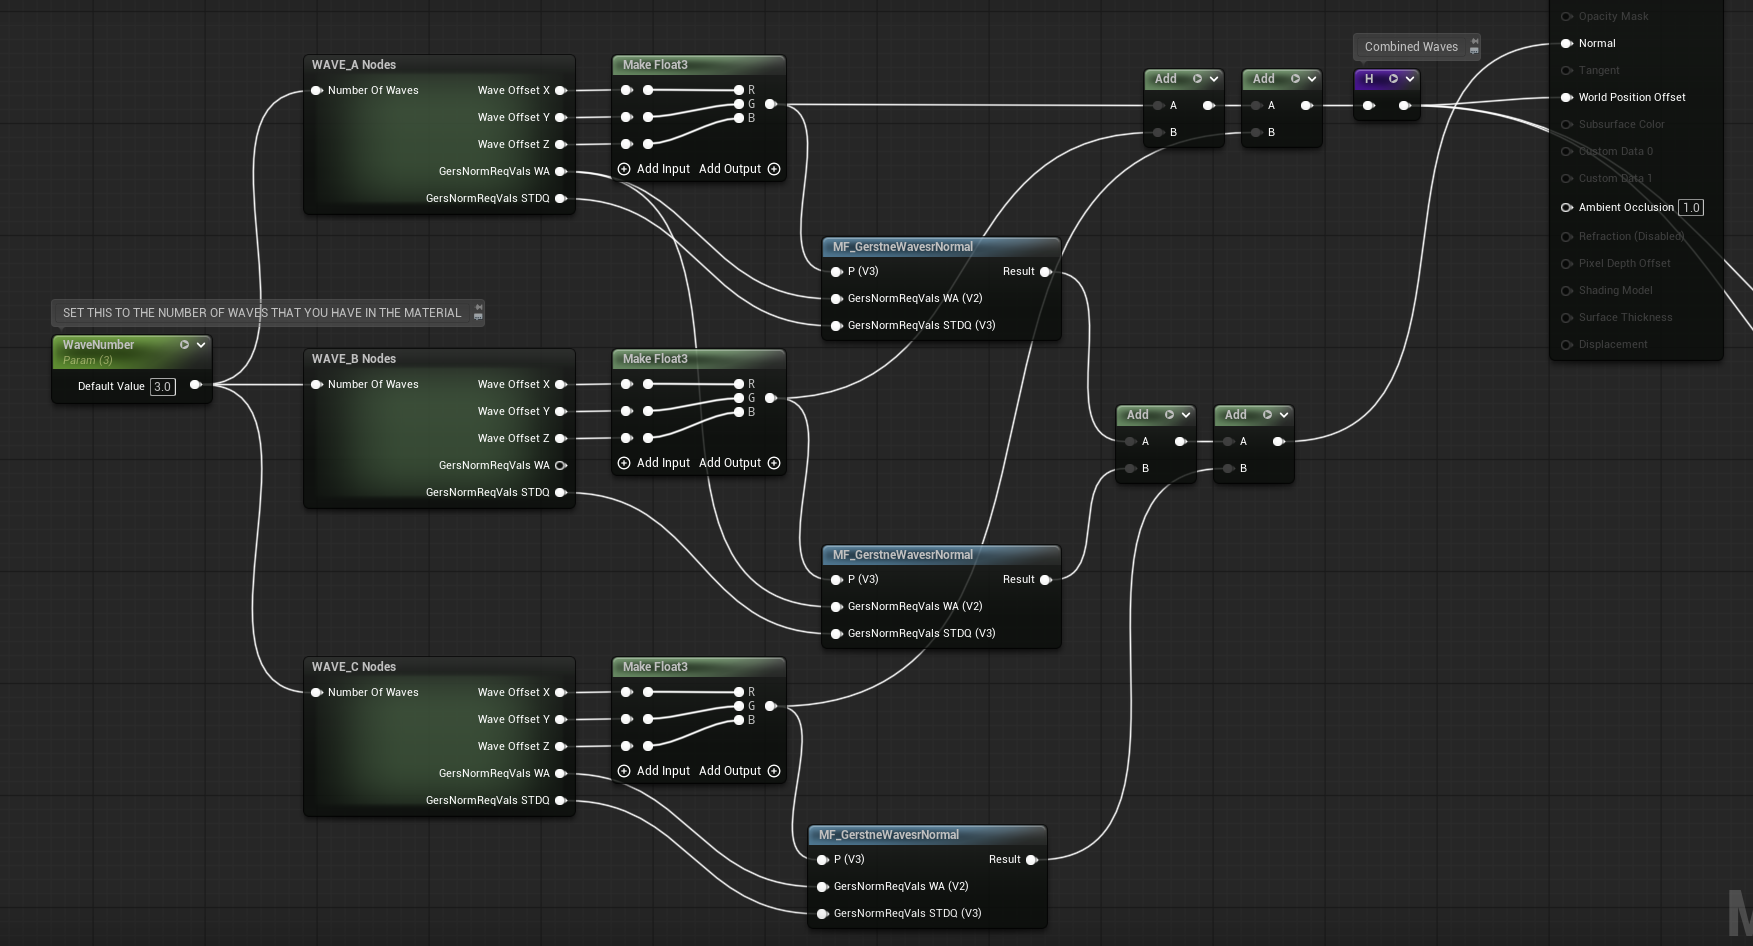Viewport: 1753px width, 946px height.
Task: Click the output pin of WAVE_C's Make Float3 node
Action: (771, 706)
